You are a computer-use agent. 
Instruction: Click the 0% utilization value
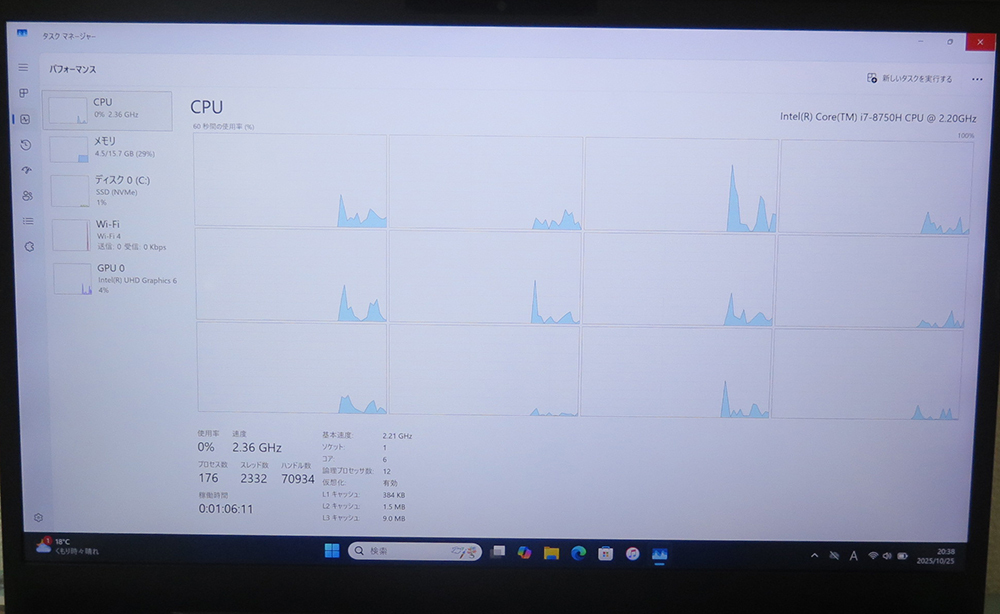tap(205, 447)
